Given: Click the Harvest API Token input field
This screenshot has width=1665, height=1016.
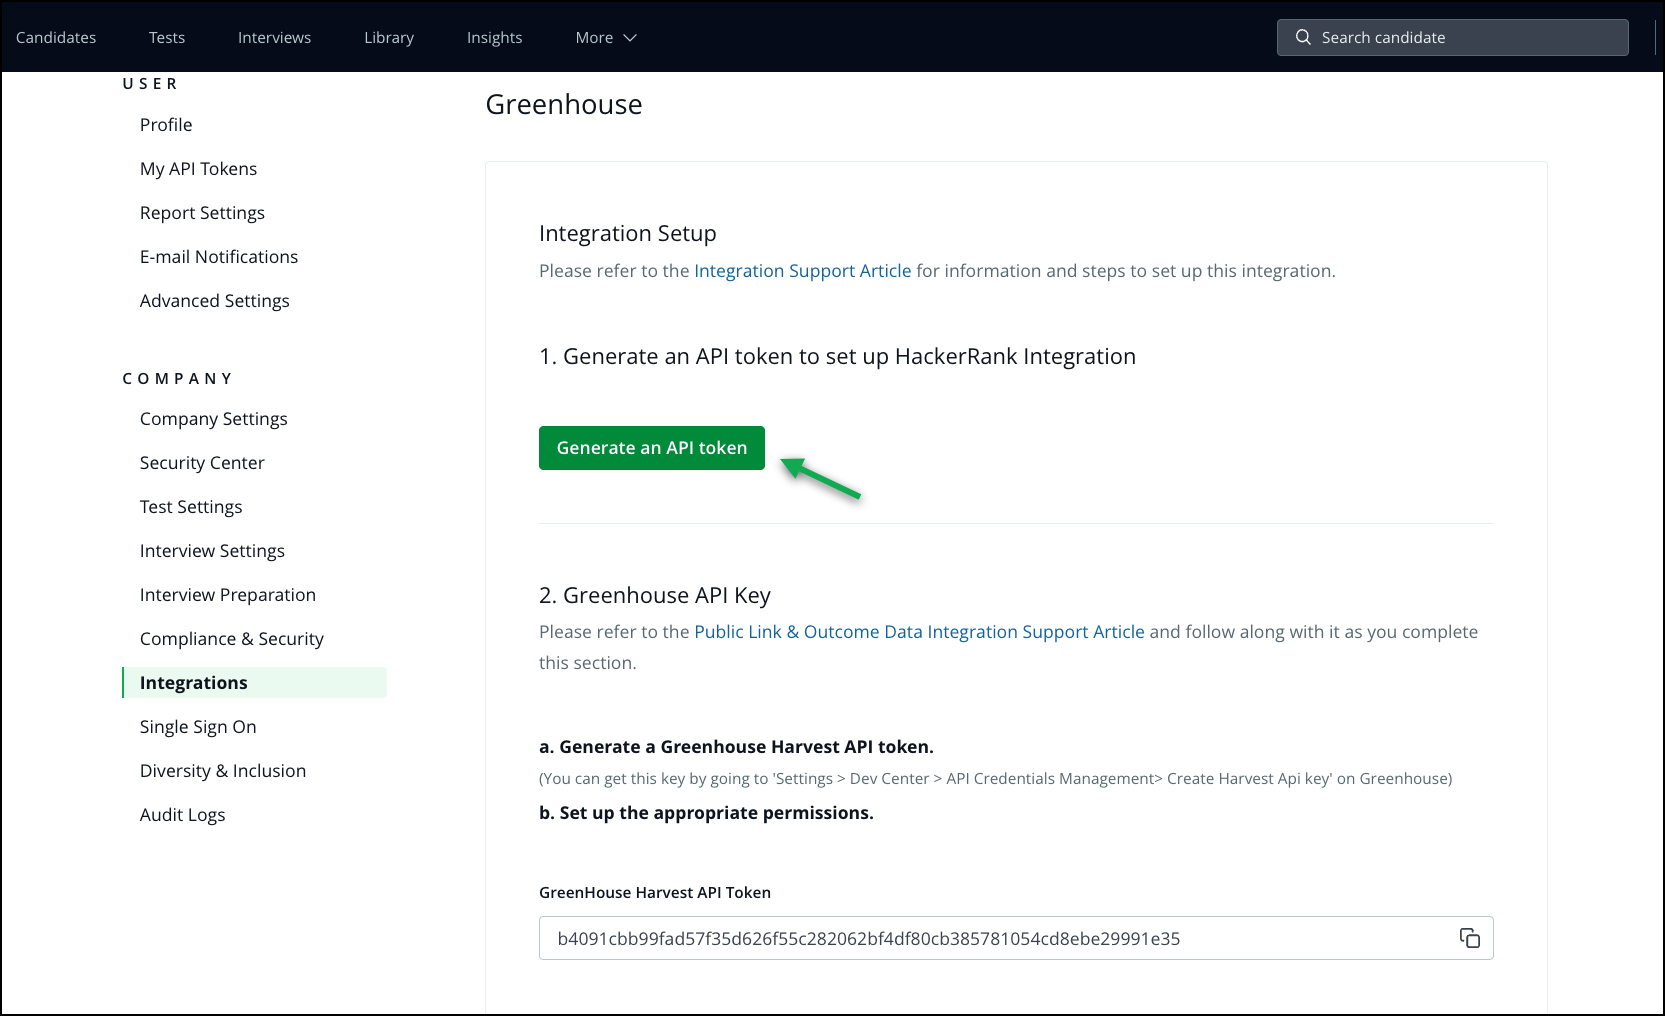Looking at the screenshot, I should tap(1016, 938).
